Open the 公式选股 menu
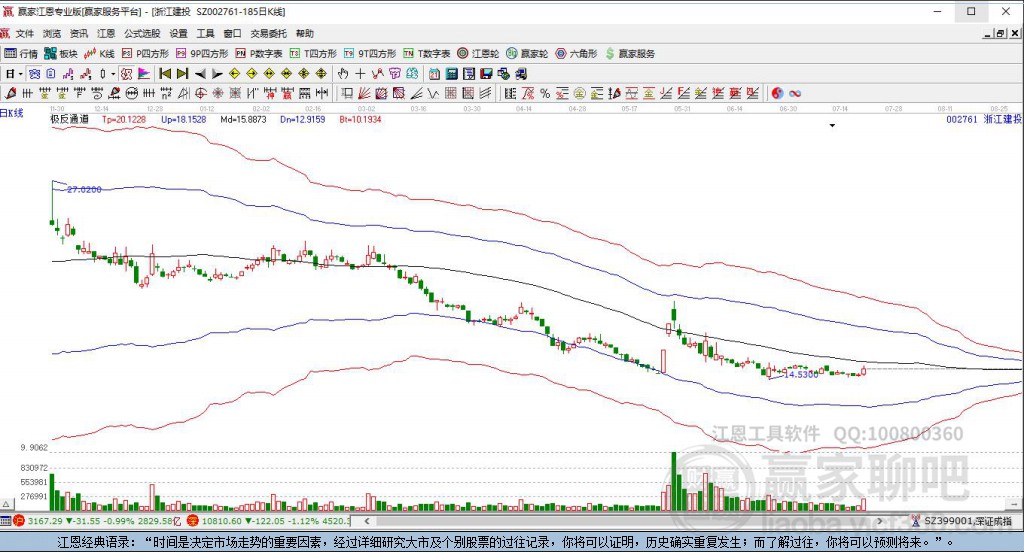1024x552 pixels. tap(142, 33)
